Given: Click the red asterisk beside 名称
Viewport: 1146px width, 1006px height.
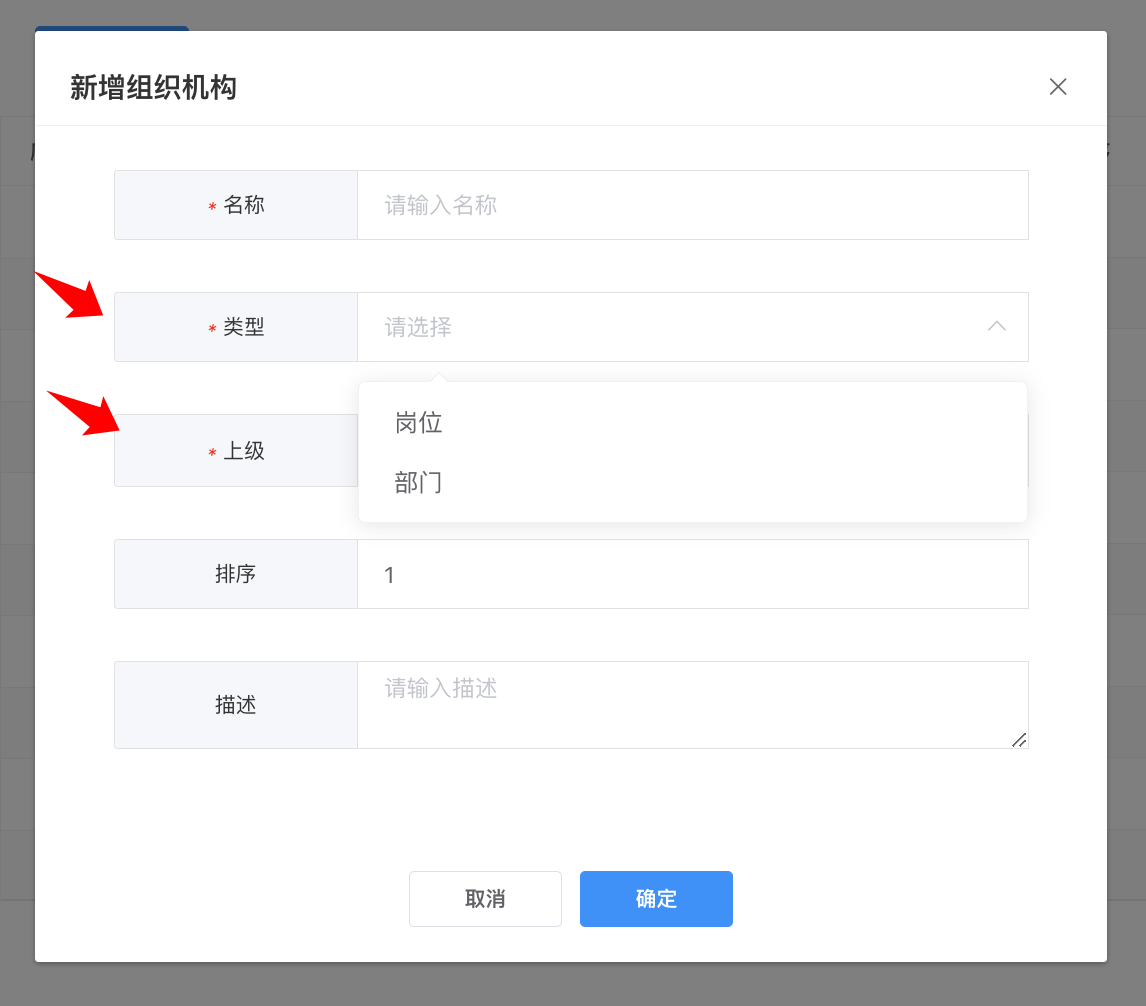Looking at the screenshot, I should tap(212, 207).
